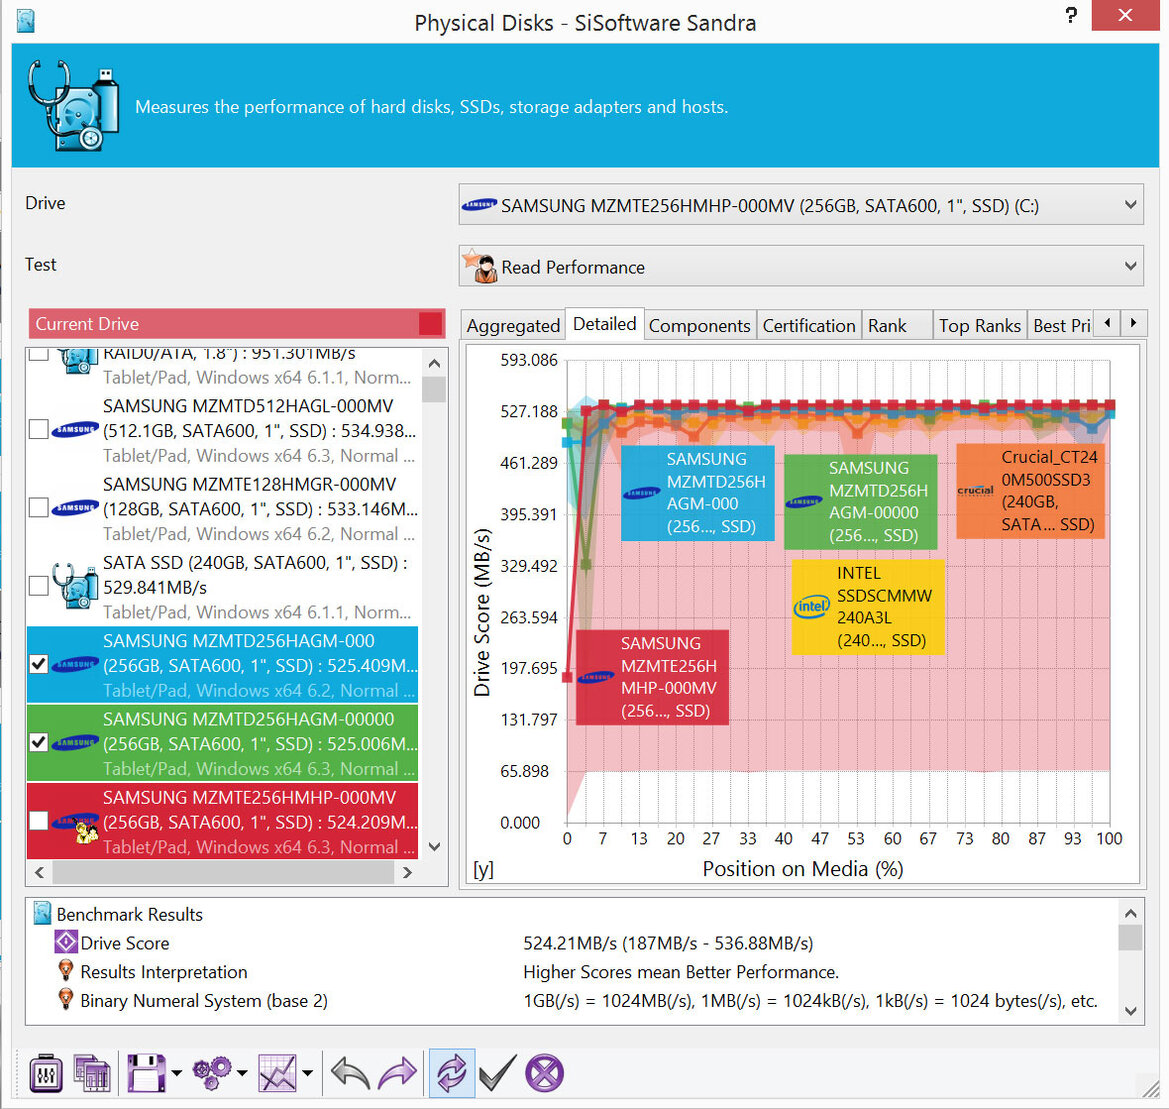Open the Drive selection dropdown
Image resolution: width=1169 pixels, height=1109 pixels.
801,205
